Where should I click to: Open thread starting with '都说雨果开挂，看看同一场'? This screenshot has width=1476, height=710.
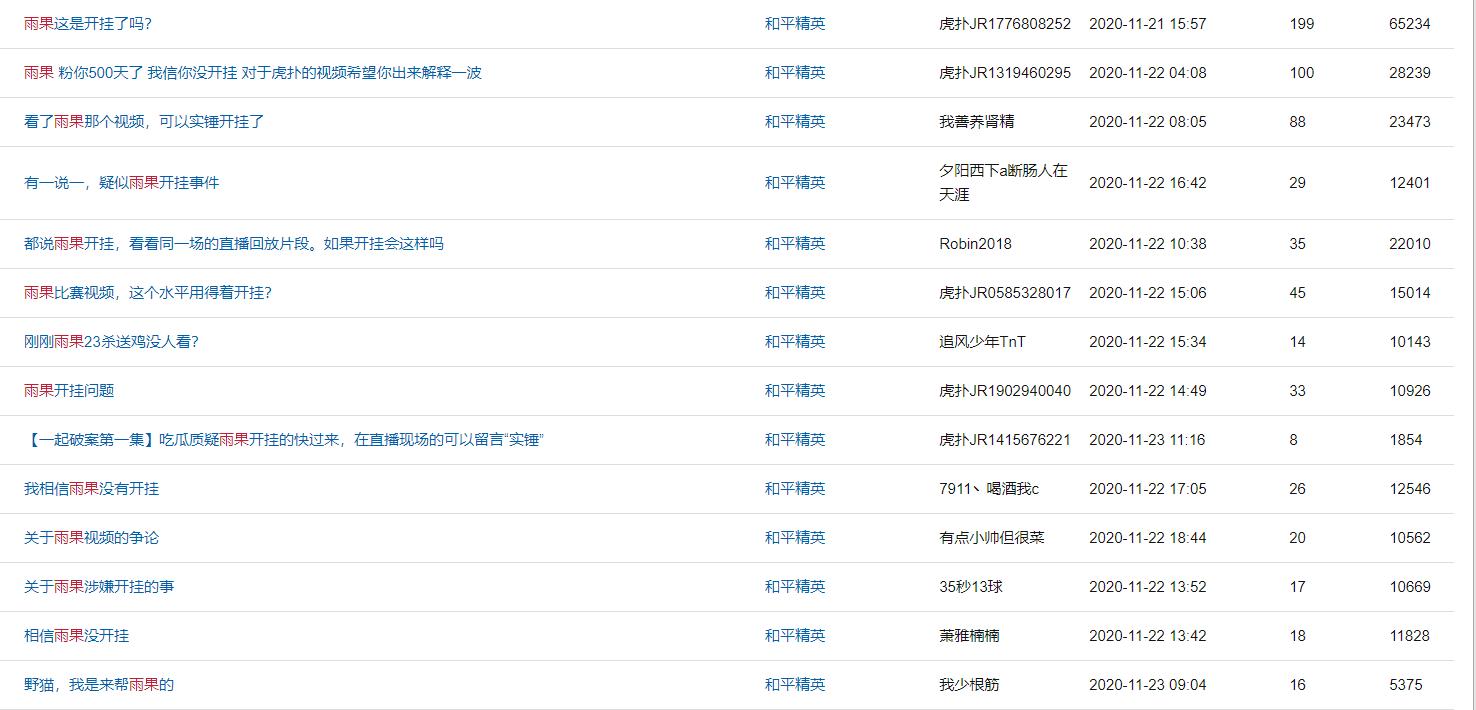tap(233, 244)
